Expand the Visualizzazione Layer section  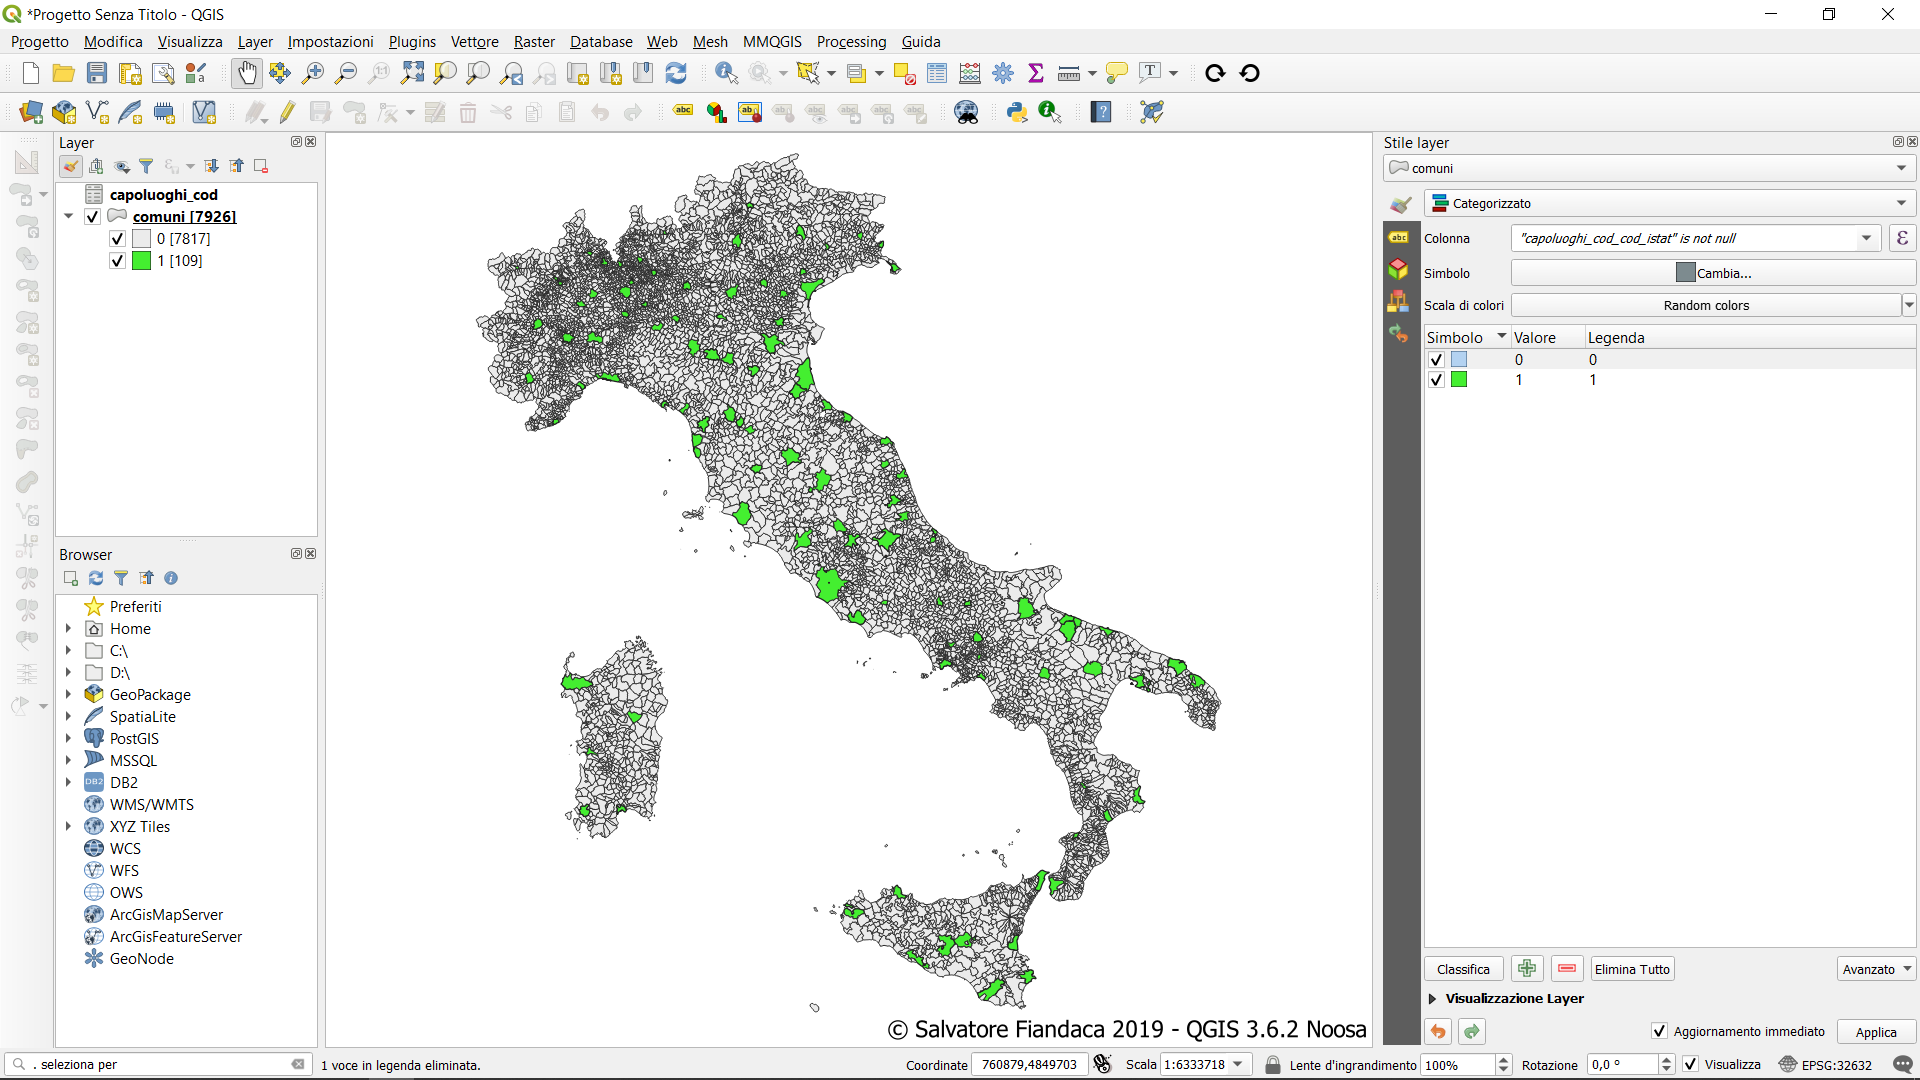tap(1433, 998)
